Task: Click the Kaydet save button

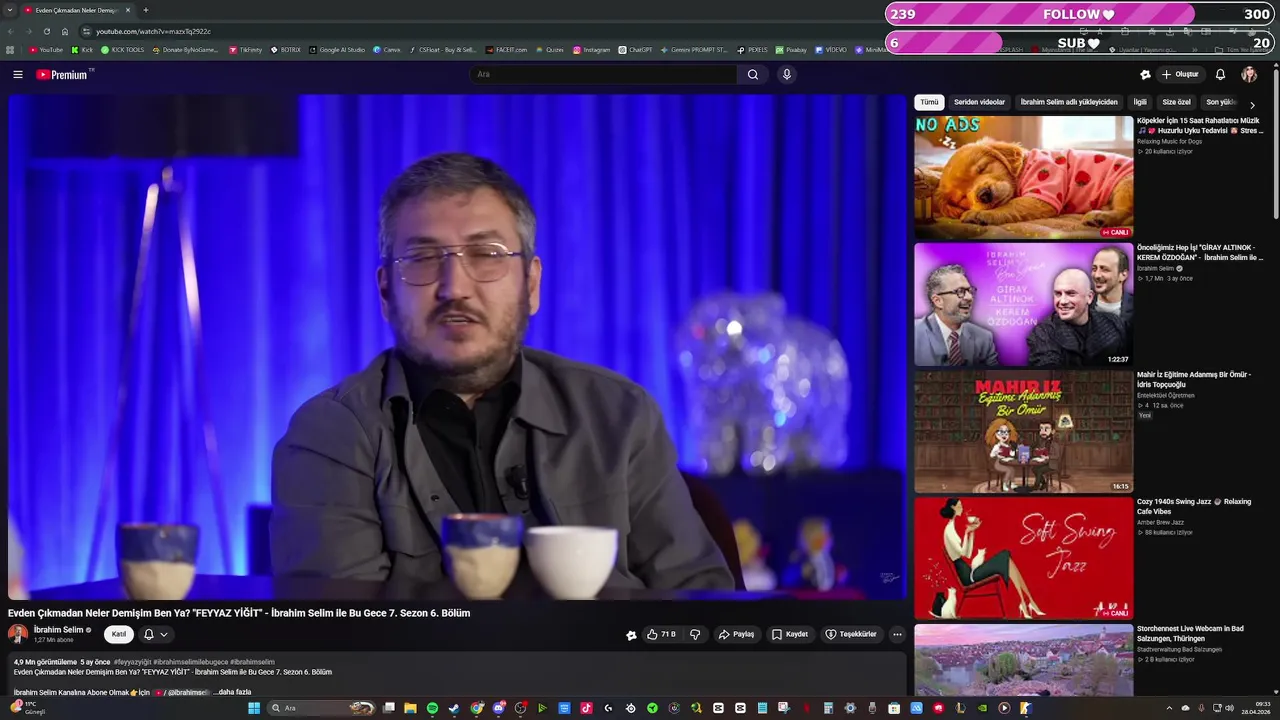Action: pos(790,634)
